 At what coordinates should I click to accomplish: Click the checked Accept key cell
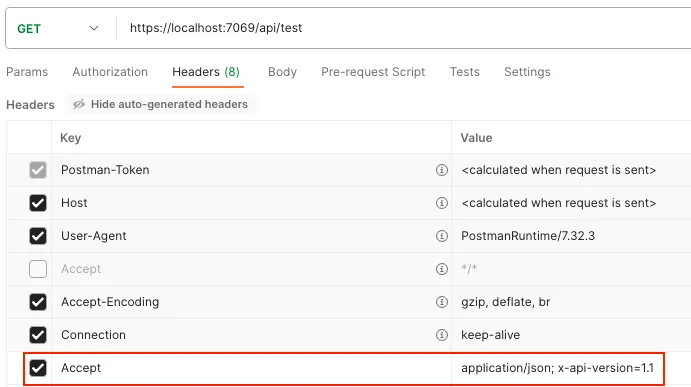coord(251,368)
